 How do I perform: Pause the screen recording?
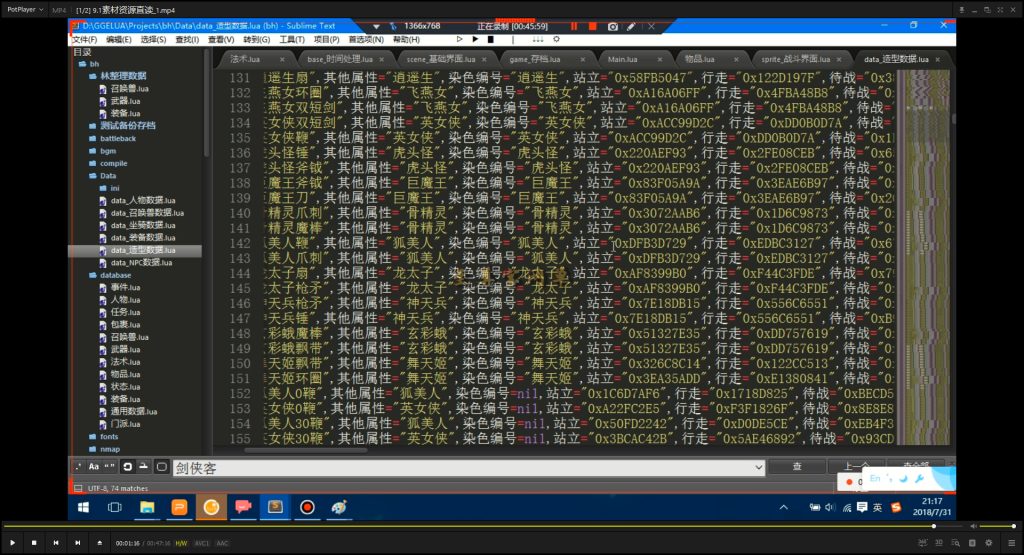[574, 27]
